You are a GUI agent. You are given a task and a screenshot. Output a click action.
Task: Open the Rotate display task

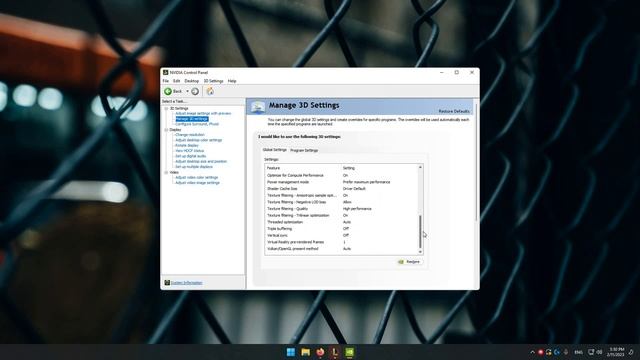(x=187, y=145)
